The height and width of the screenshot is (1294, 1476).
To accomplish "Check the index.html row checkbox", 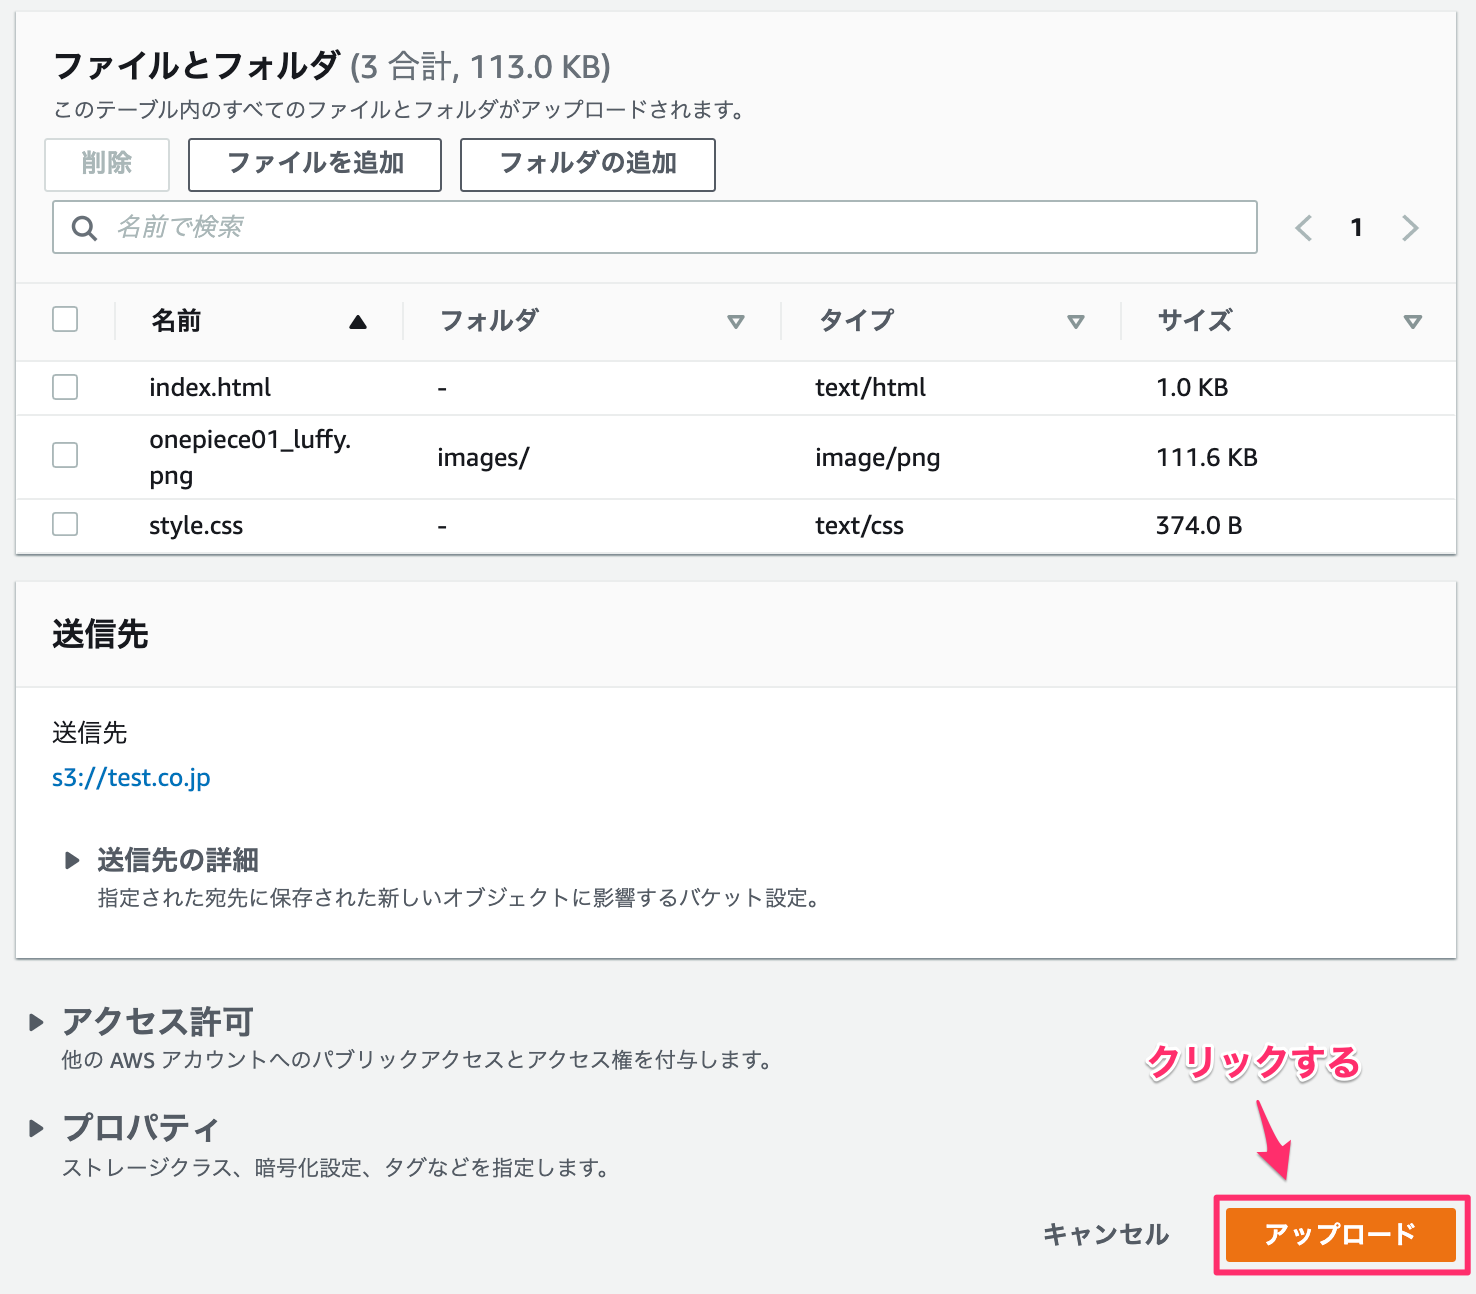I will click(64, 387).
